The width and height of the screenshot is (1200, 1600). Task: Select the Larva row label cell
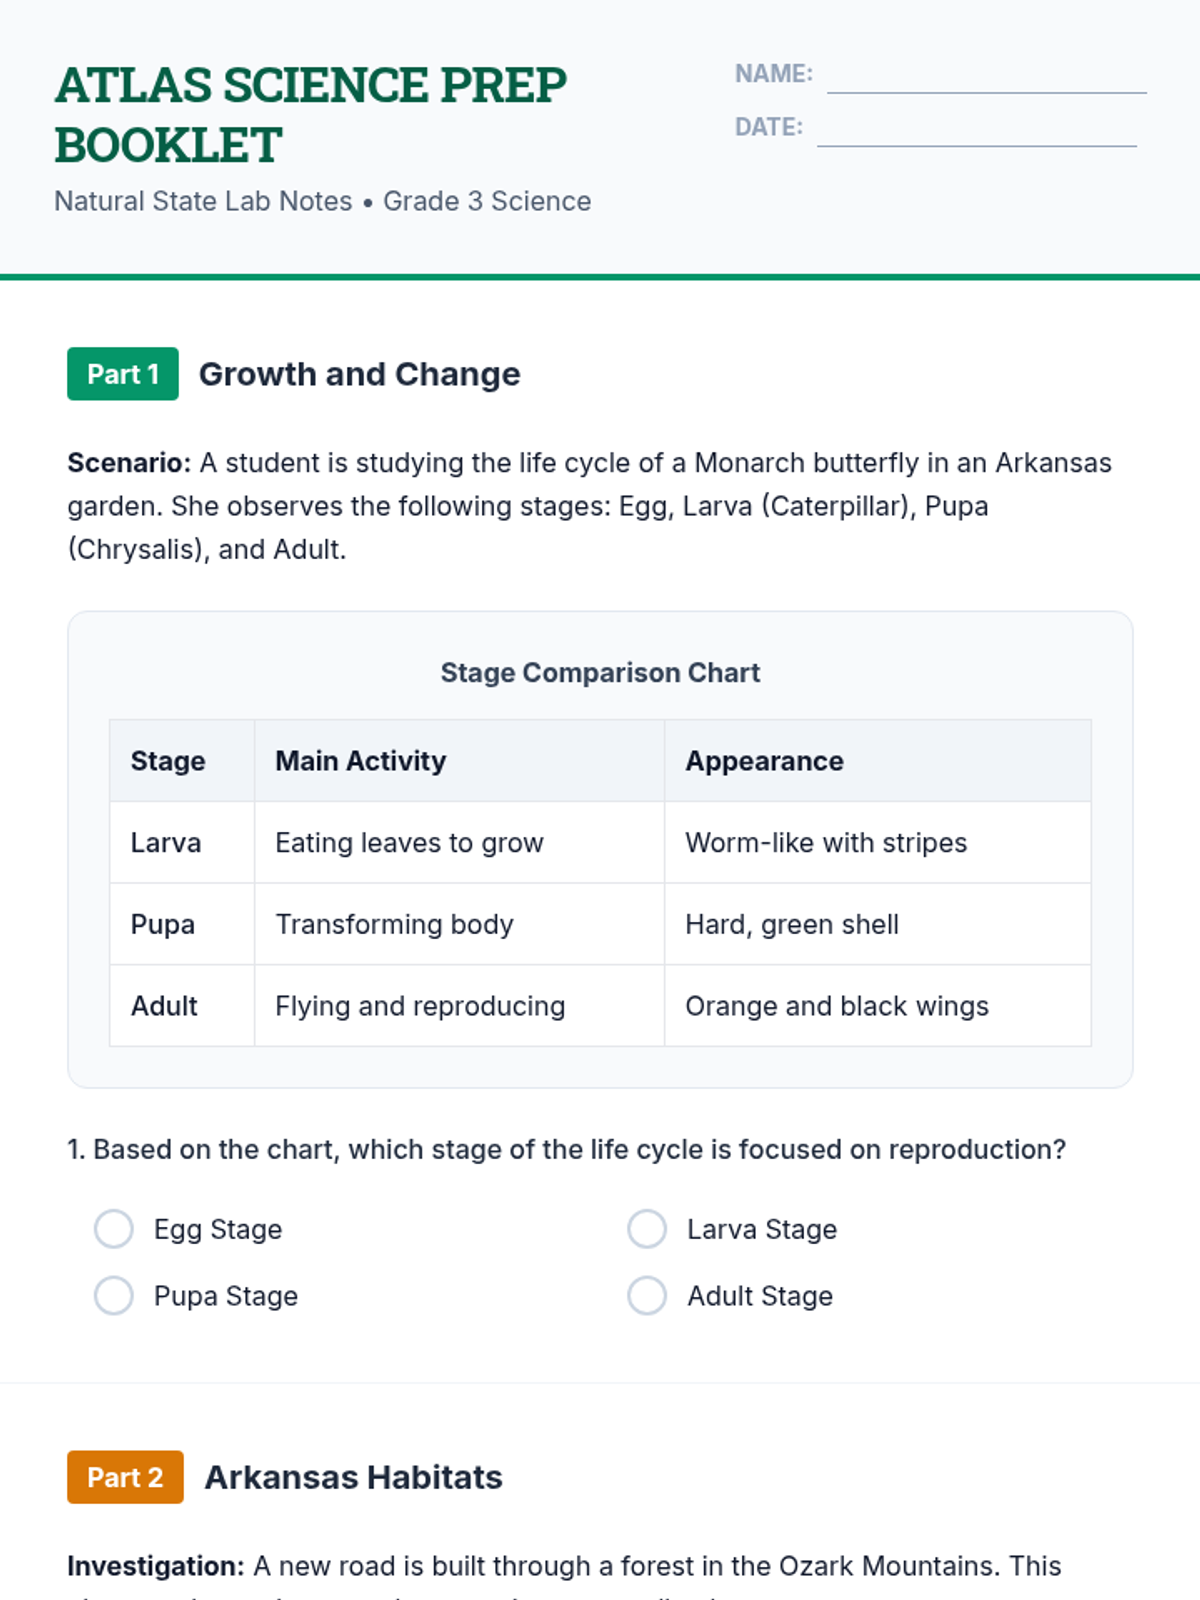166,843
